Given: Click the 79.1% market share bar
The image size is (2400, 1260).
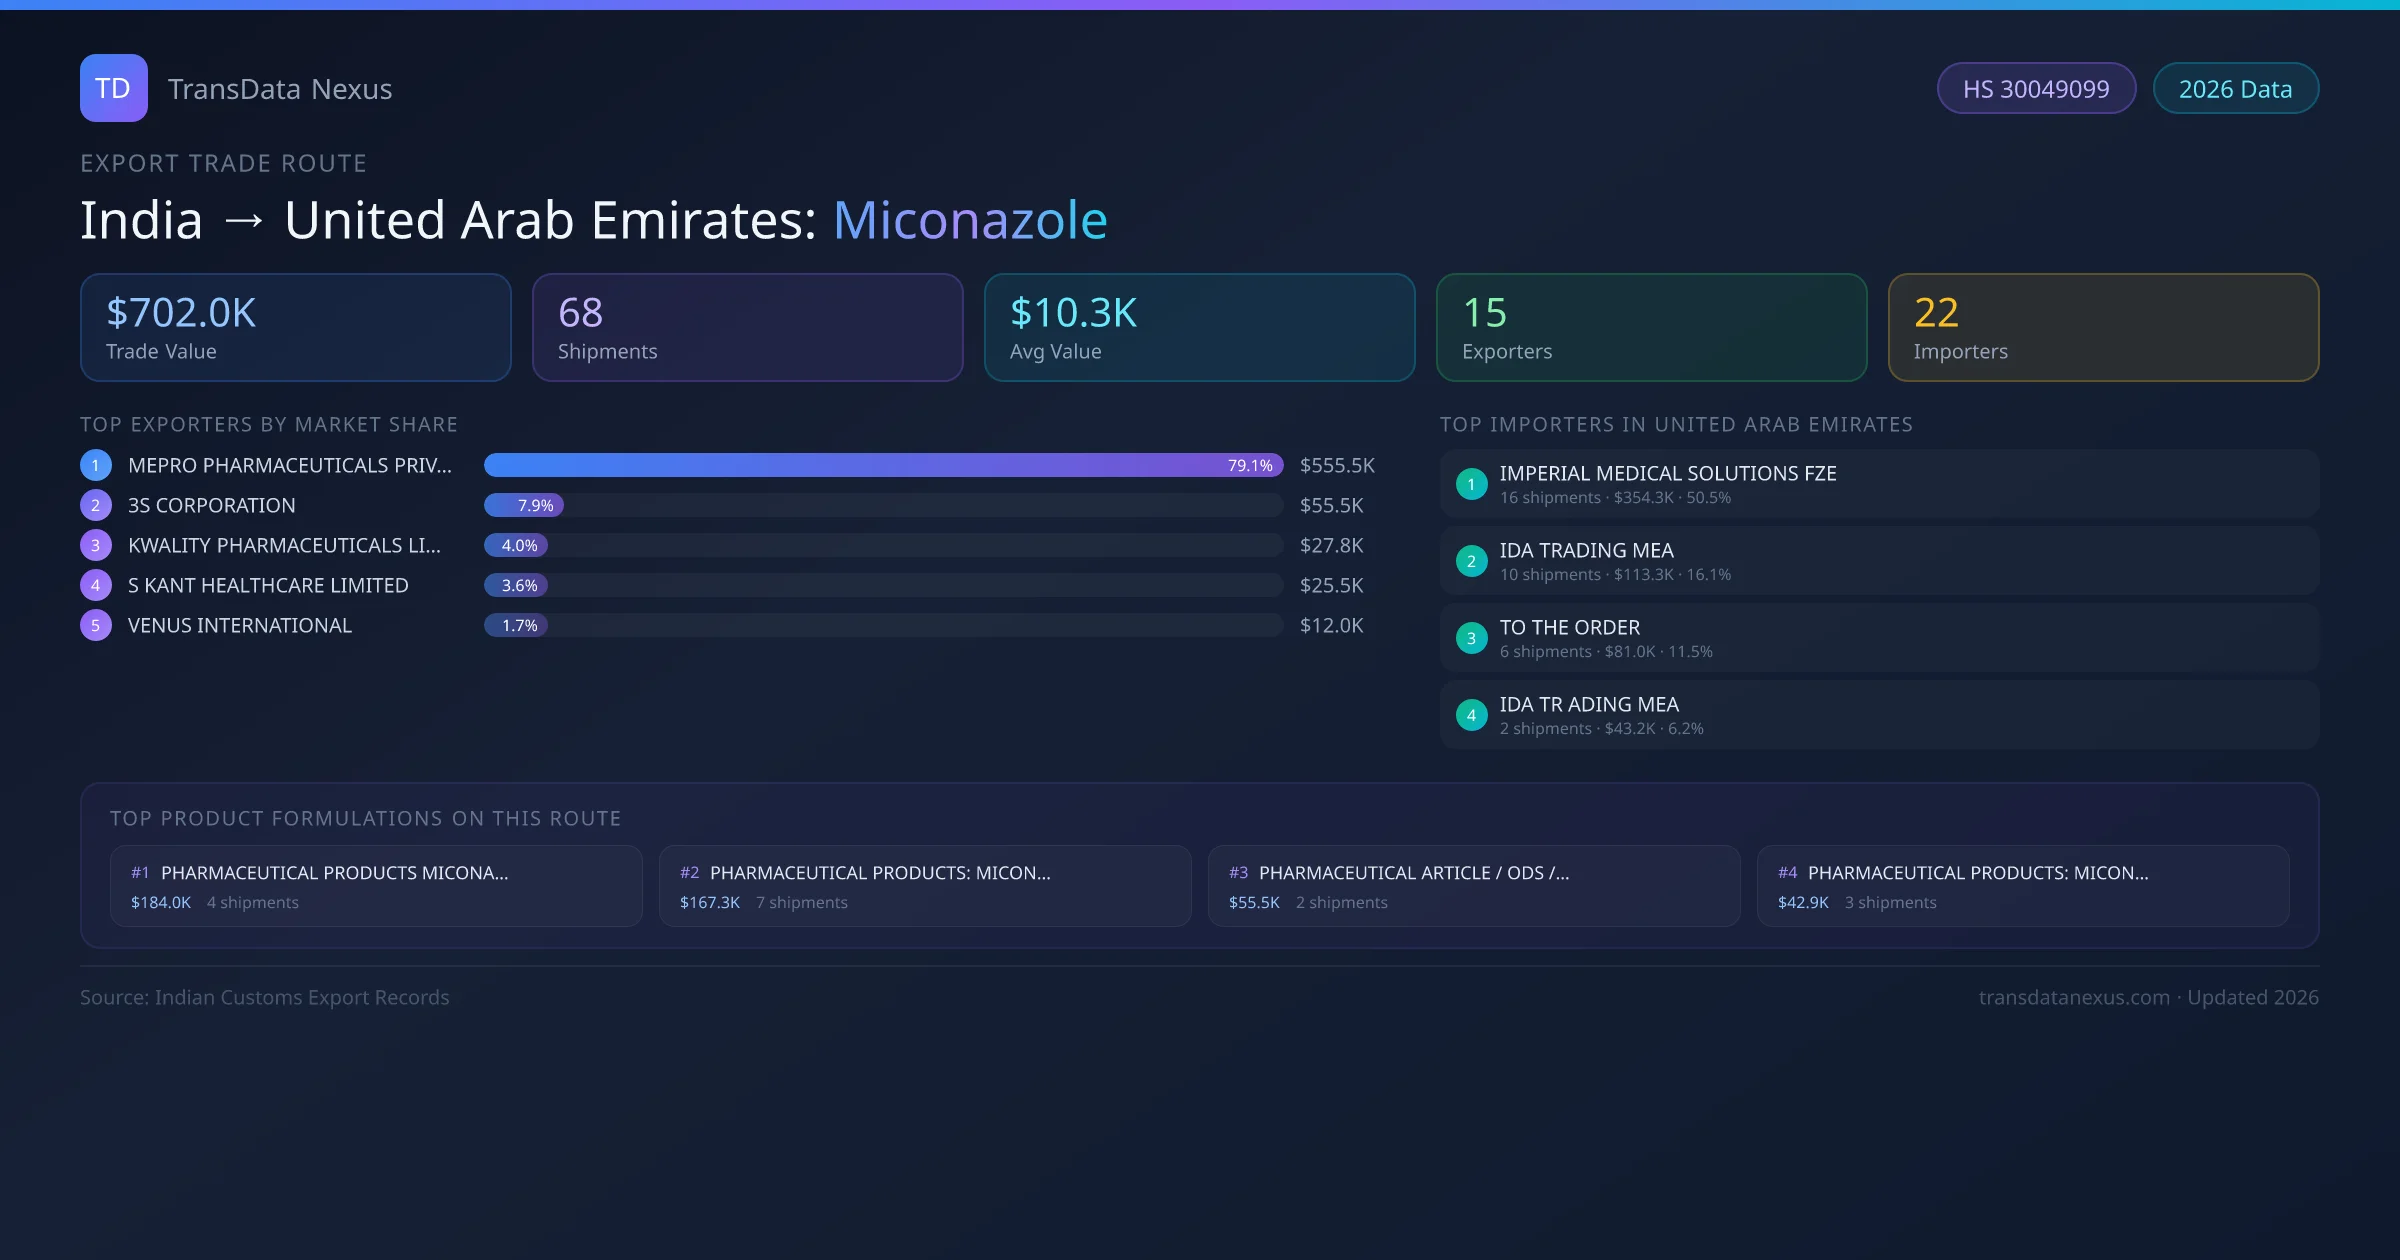Looking at the screenshot, I should tap(882, 465).
